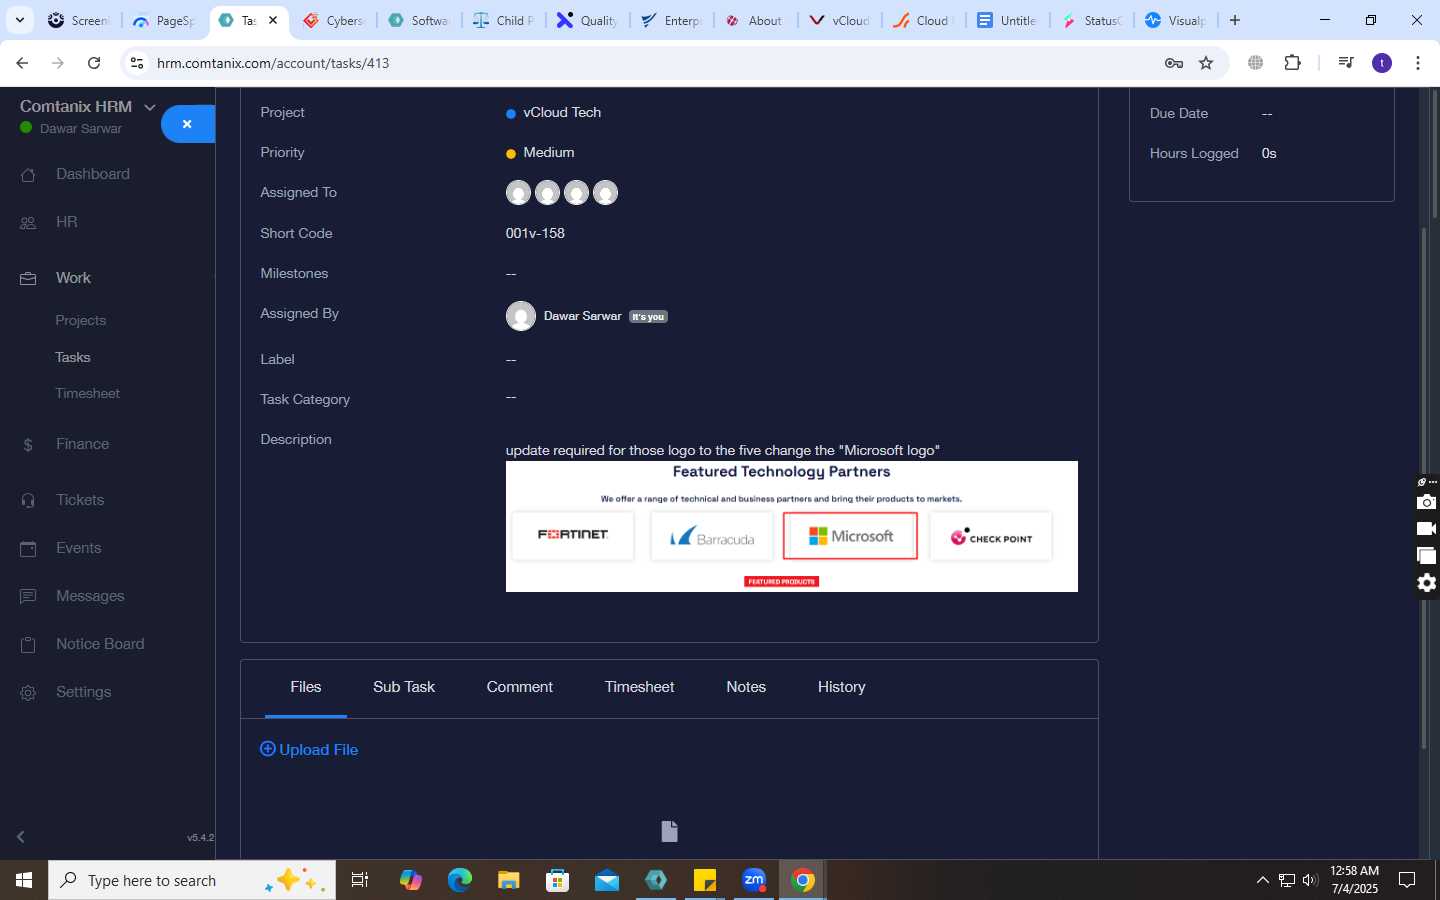Image resolution: width=1440 pixels, height=900 pixels.
Task: Switch to the Comment tab
Action: 520,687
